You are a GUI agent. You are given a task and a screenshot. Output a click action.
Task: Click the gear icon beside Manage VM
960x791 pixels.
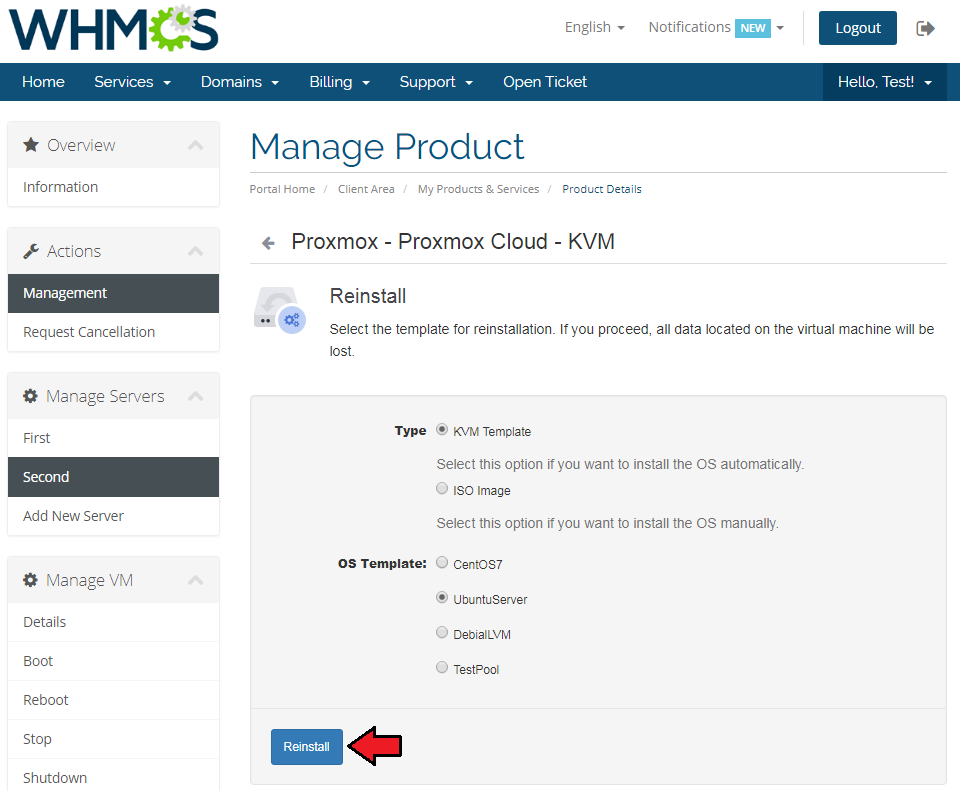(30, 580)
